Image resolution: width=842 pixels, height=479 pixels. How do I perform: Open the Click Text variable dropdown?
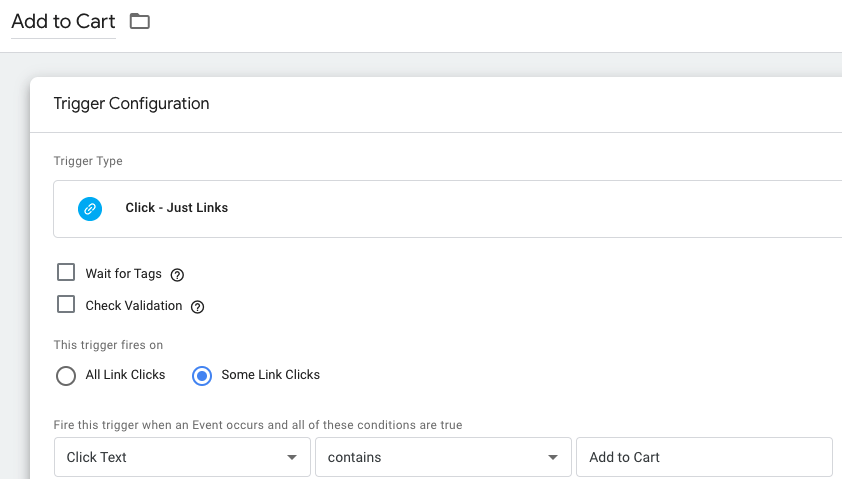(x=182, y=457)
